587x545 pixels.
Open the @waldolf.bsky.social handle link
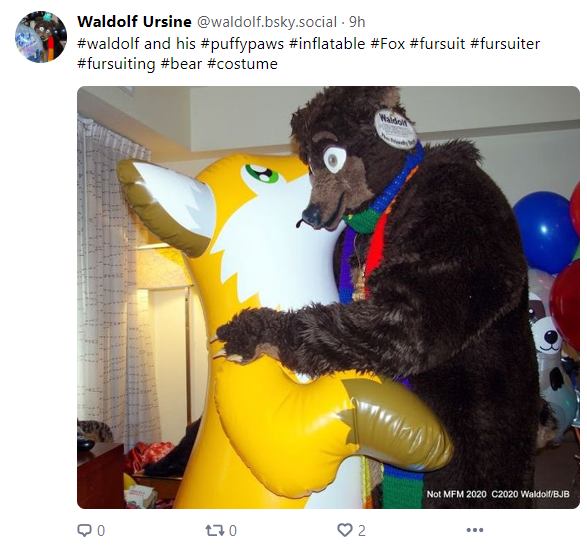click(267, 22)
